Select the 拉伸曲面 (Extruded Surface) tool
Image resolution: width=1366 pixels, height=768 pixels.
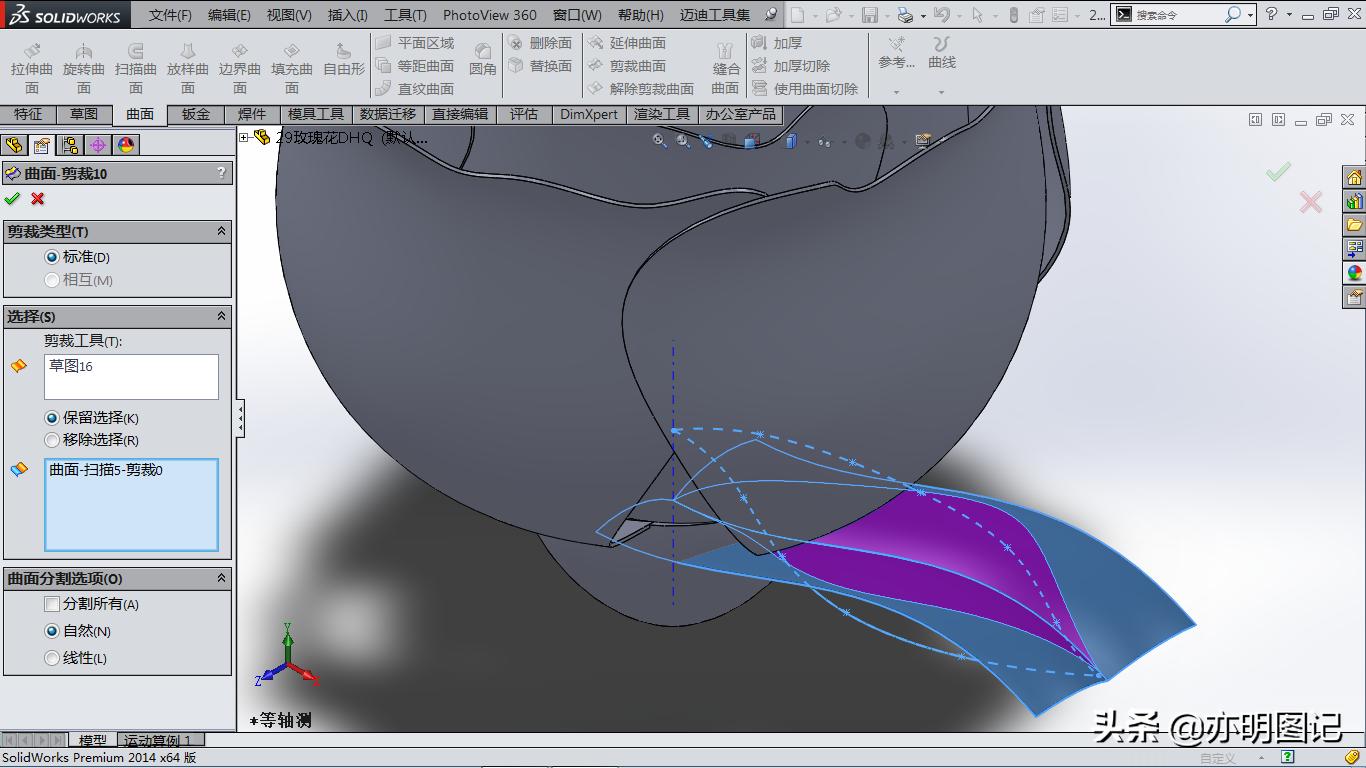[x=30, y=65]
